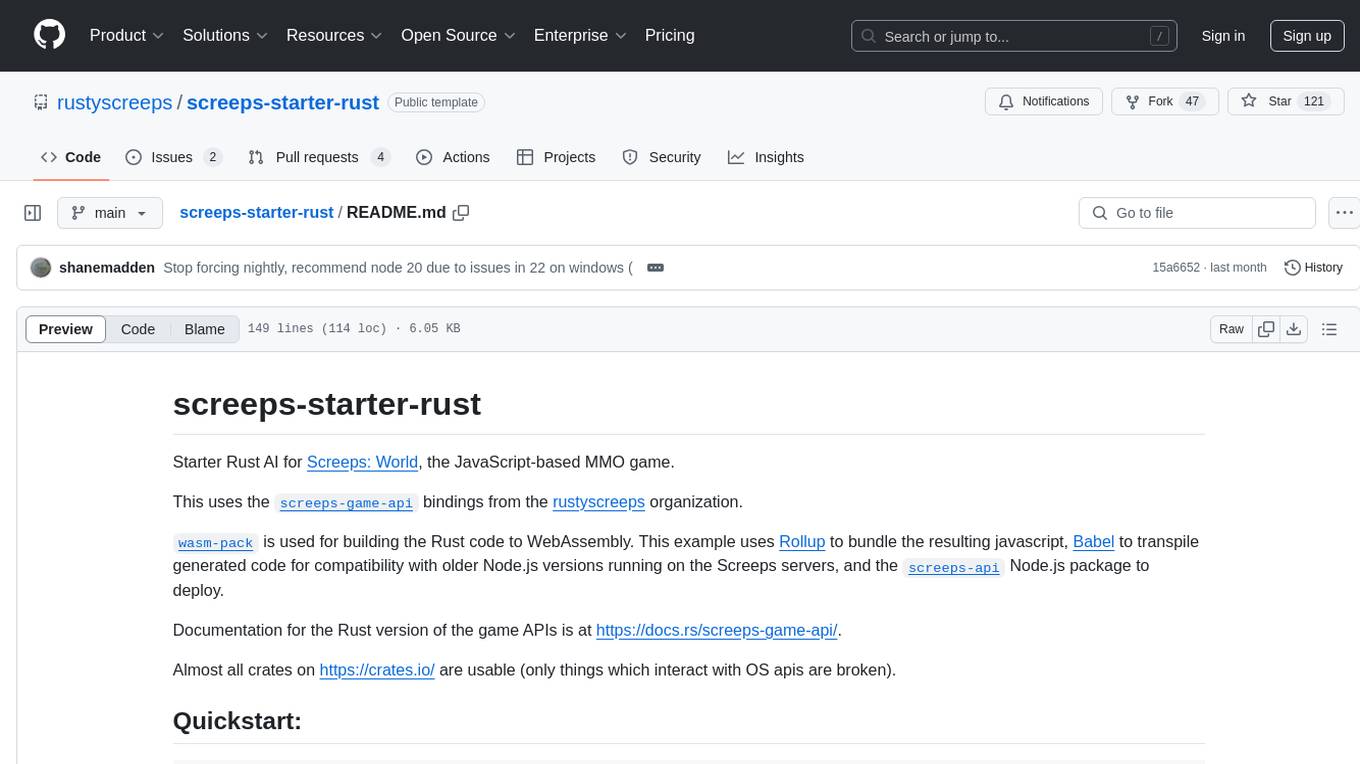Image resolution: width=1360 pixels, height=764 pixels.
Task: Open shanemadden's profile avatar
Action: 41,268
